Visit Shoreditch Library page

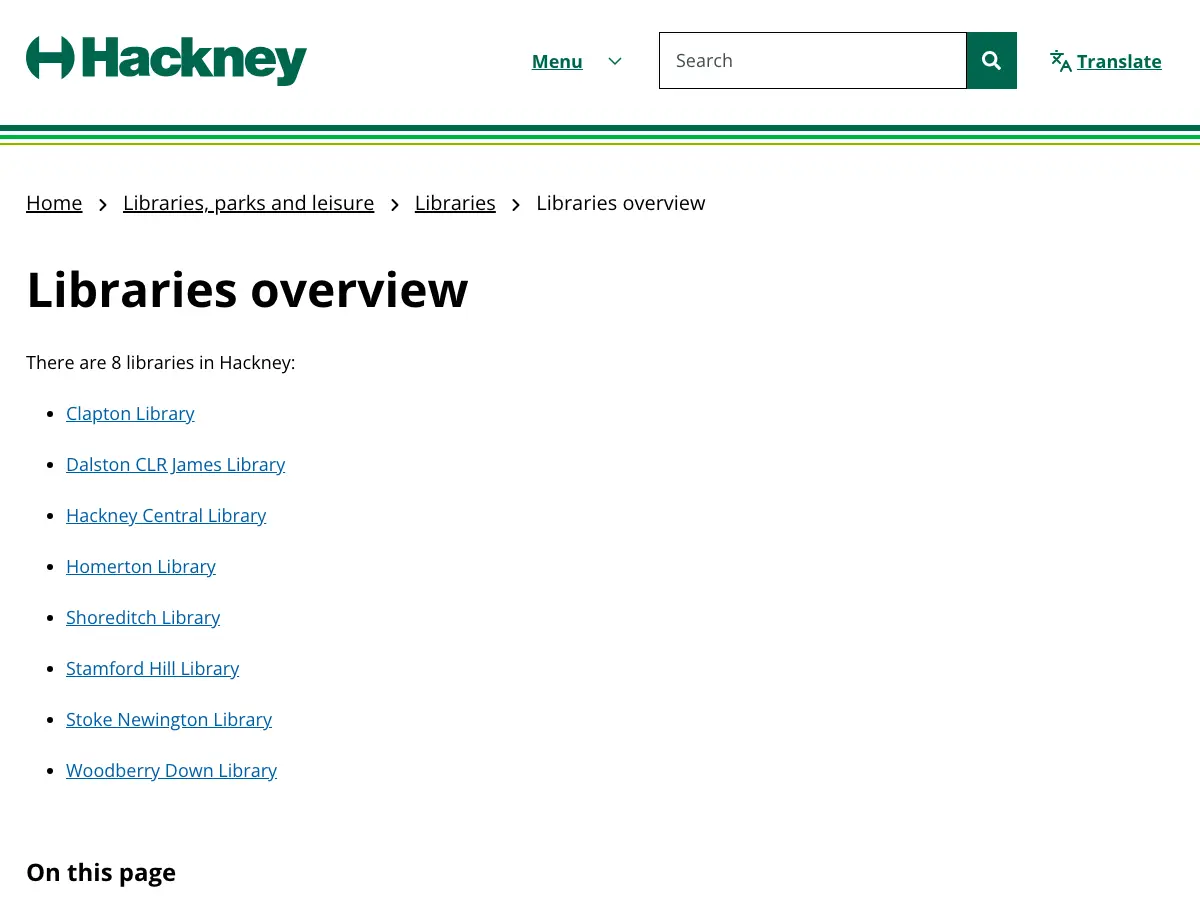[x=143, y=617]
